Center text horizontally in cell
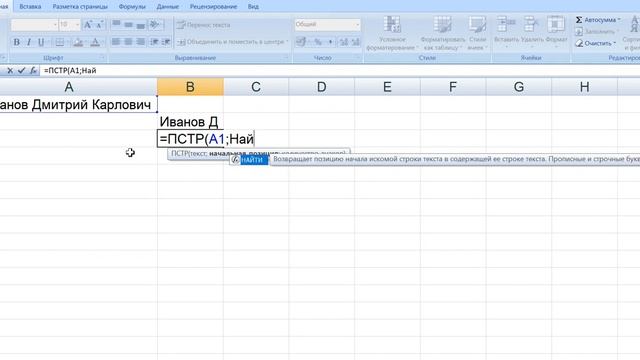The image size is (640, 360). click(x=129, y=42)
